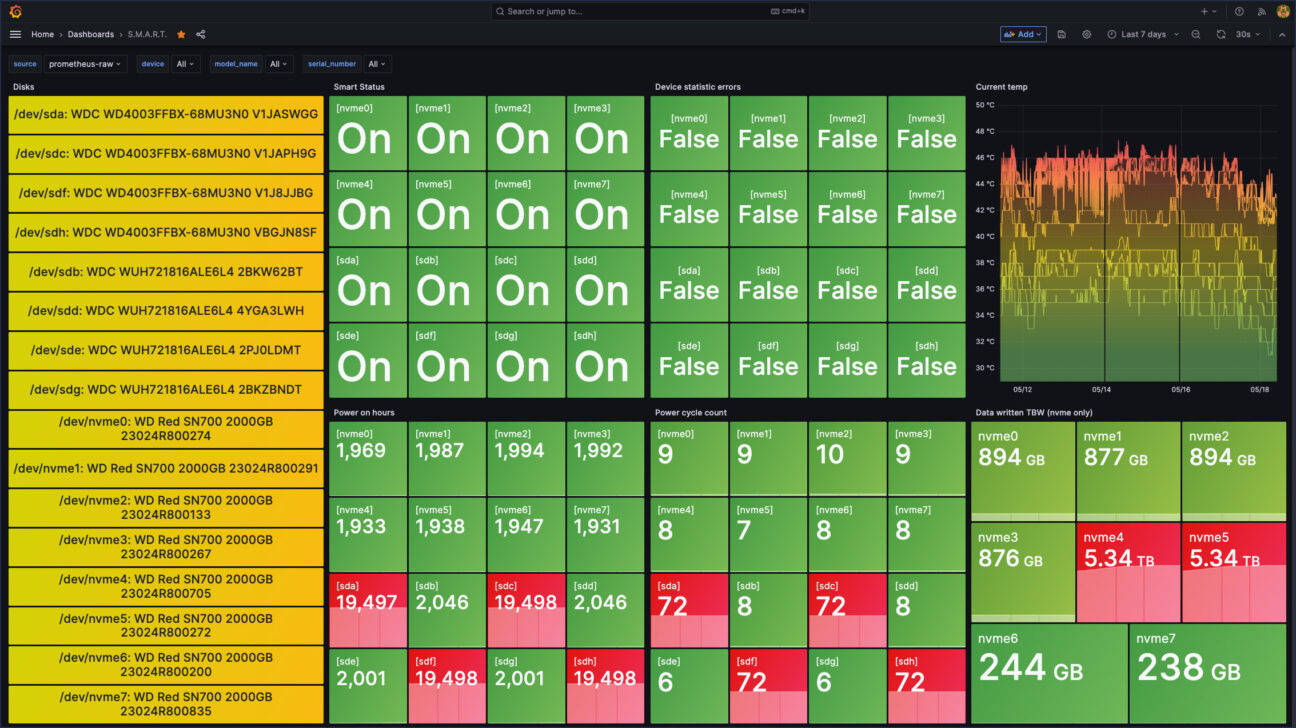Click Power on hours sda 19,497 tile
The height and width of the screenshot is (728, 1296).
point(368,610)
